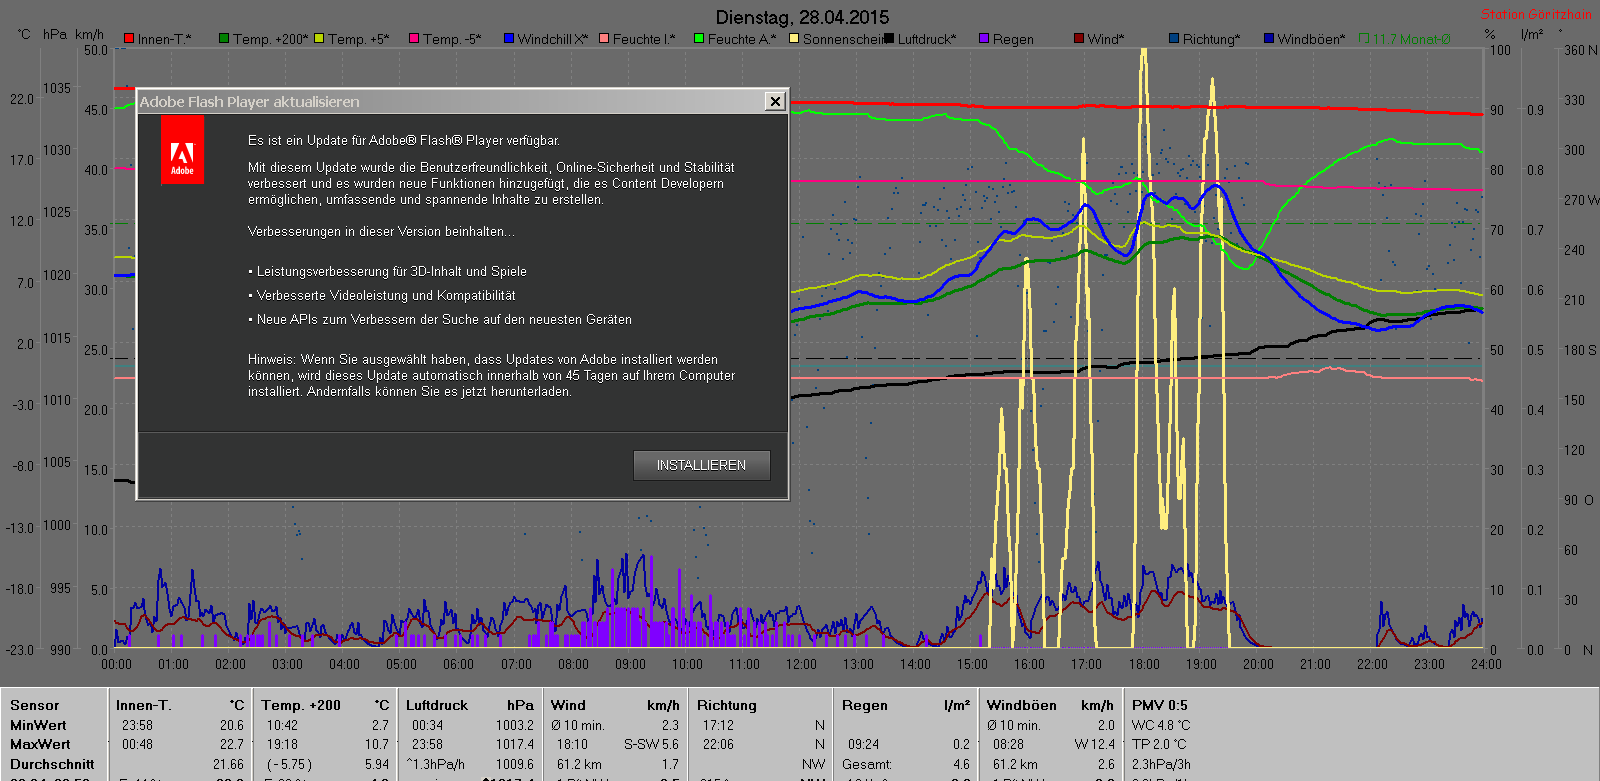This screenshot has height=781, width=1600.
Task: Click the bright green Feuchte A. legend square
Action: tap(699, 39)
